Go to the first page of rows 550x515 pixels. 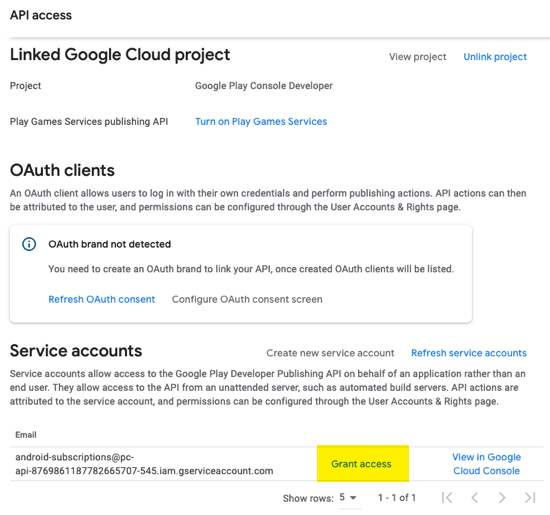[x=447, y=497]
